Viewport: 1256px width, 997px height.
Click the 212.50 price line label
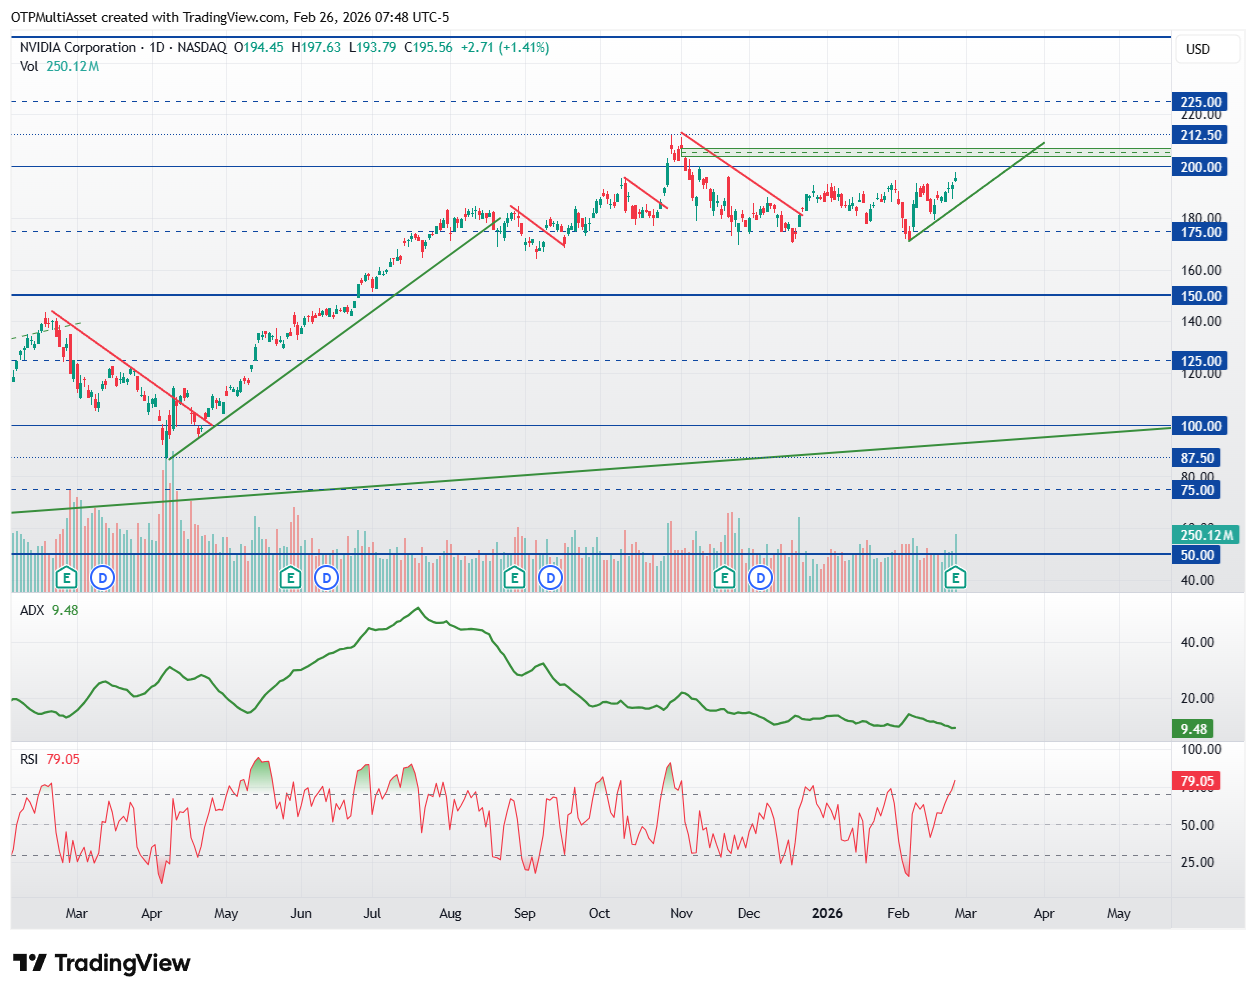tap(1200, 135)
